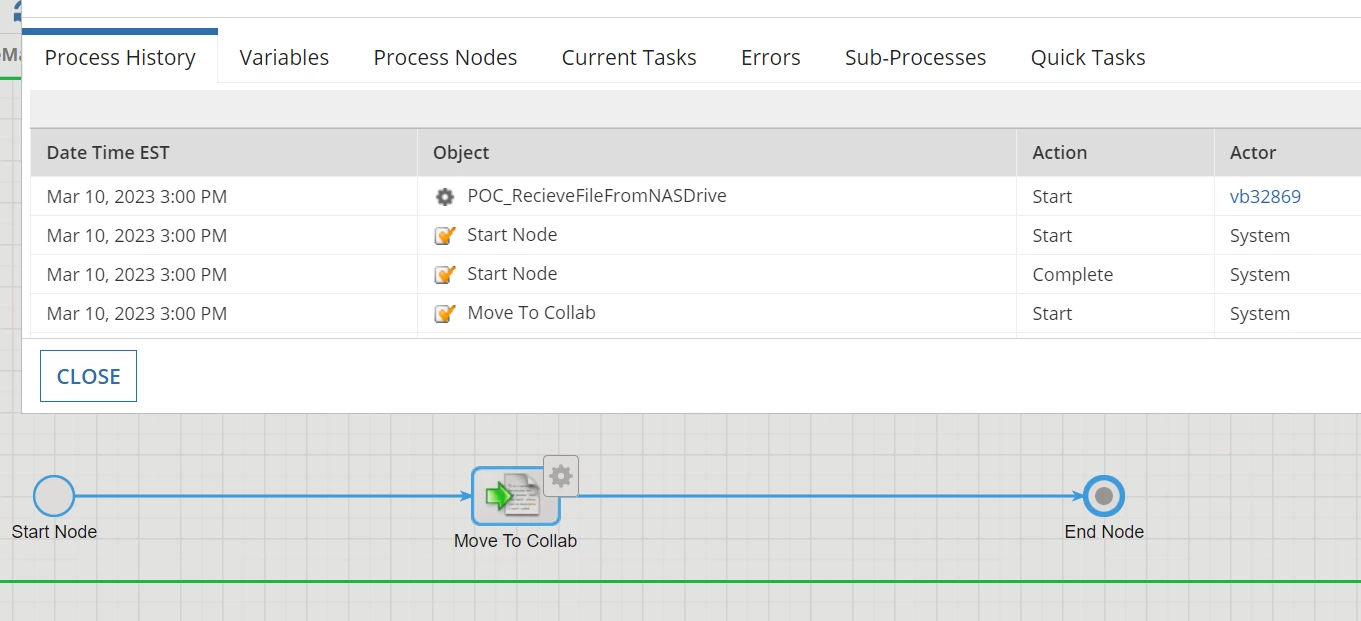The width and height of the screenshot is (1361, 621).
Task: Select the End Node circle on canvas
Action: 1104,496
